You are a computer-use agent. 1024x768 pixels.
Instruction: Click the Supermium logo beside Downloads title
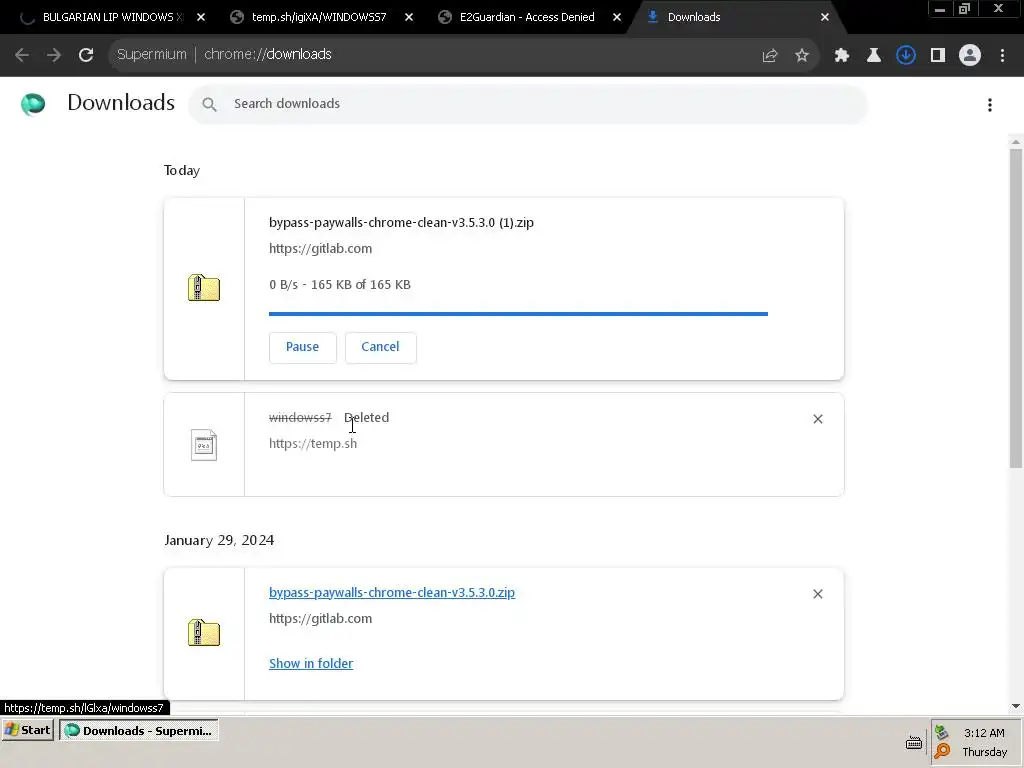tap(33, 104)
